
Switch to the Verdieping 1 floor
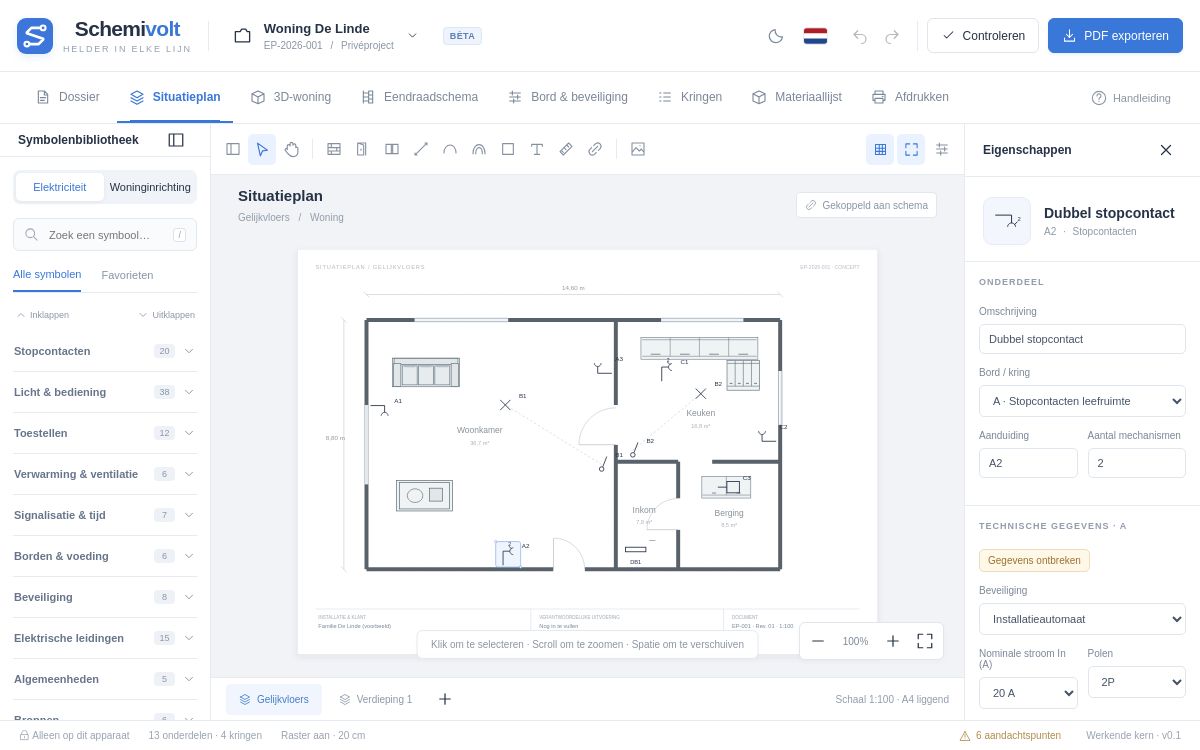pyautogui.click(x=375, y=699)
